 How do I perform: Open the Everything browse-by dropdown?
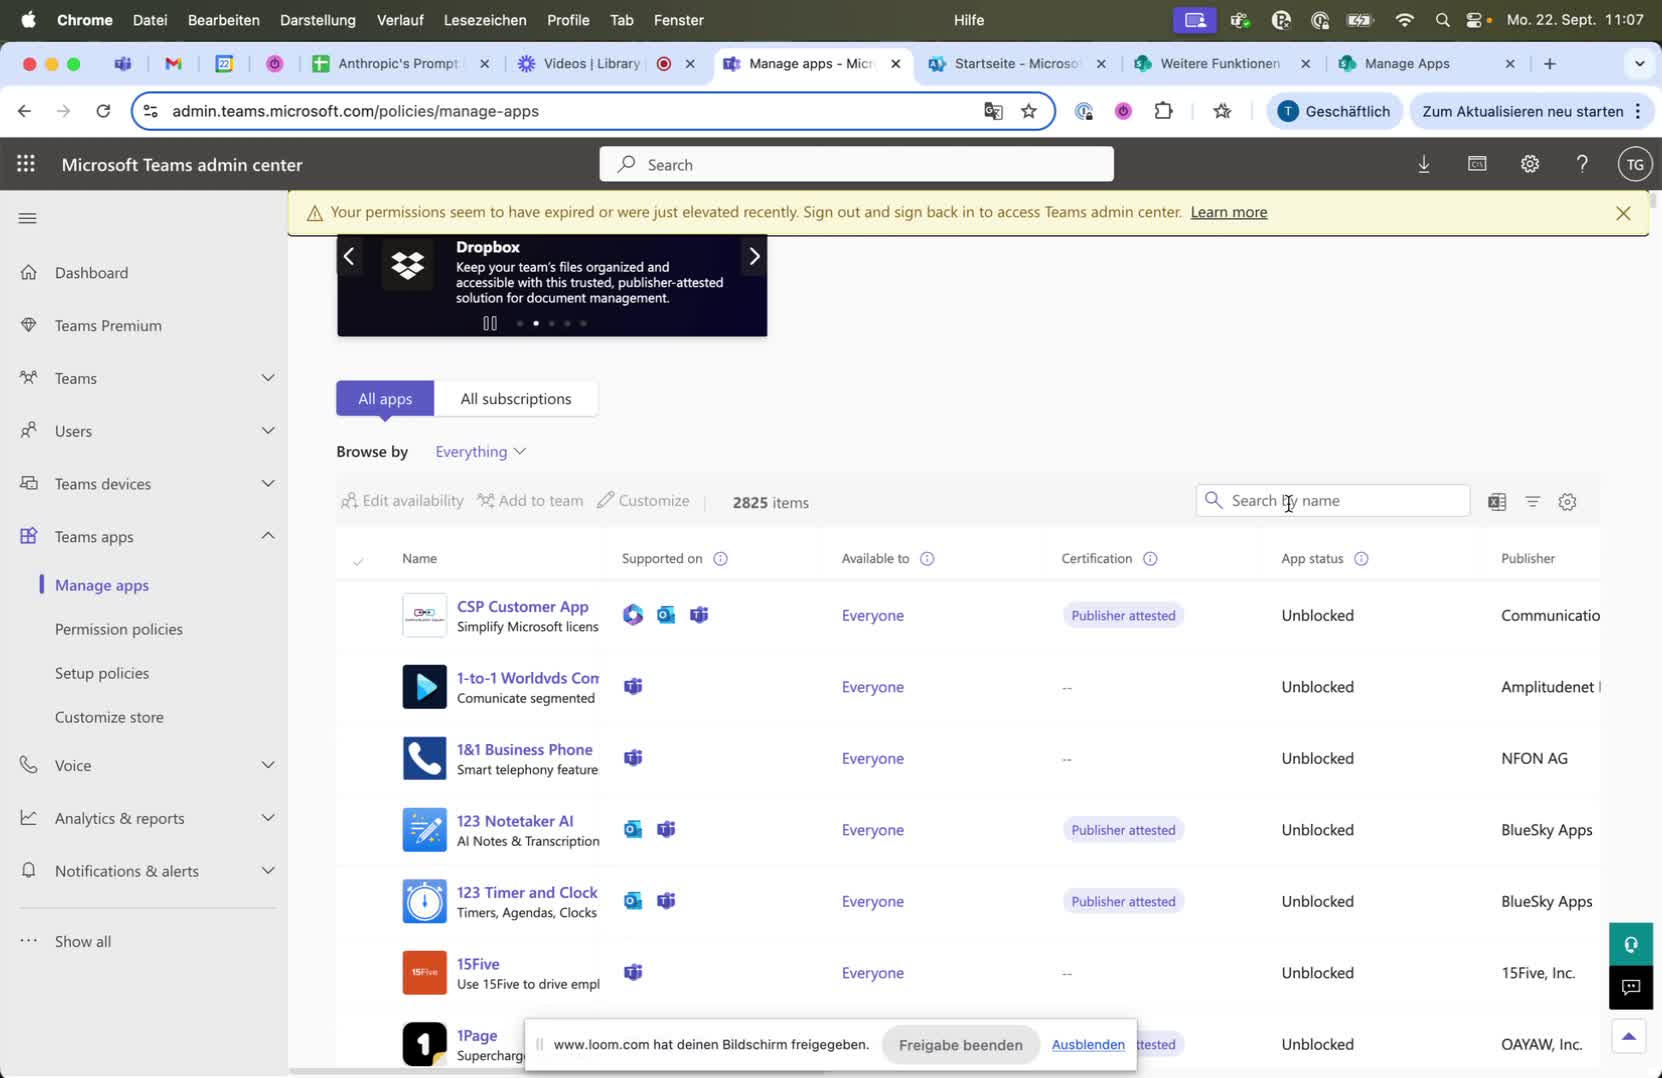480,452
